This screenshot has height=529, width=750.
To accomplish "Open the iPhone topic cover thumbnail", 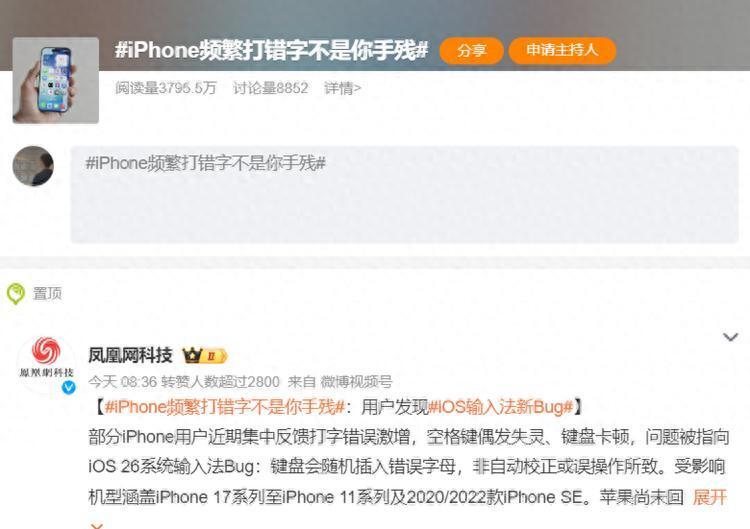I will tap(55, 80).
